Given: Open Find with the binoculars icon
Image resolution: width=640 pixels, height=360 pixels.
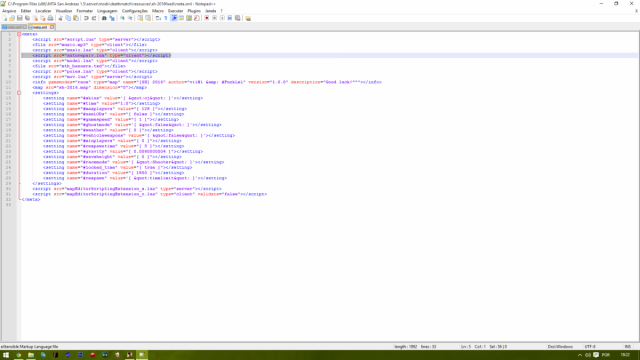Looking at the screenshot, I should [x=104, y=18].
